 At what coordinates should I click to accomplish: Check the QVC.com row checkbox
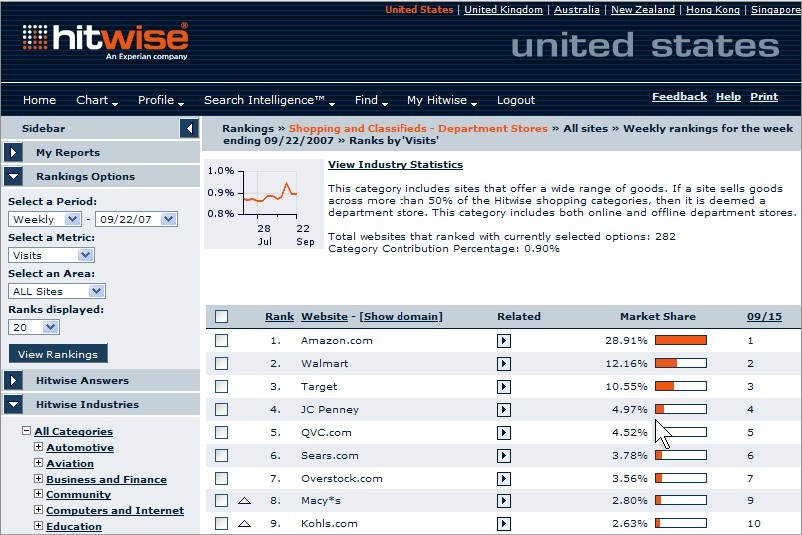(x=221, y=433)
